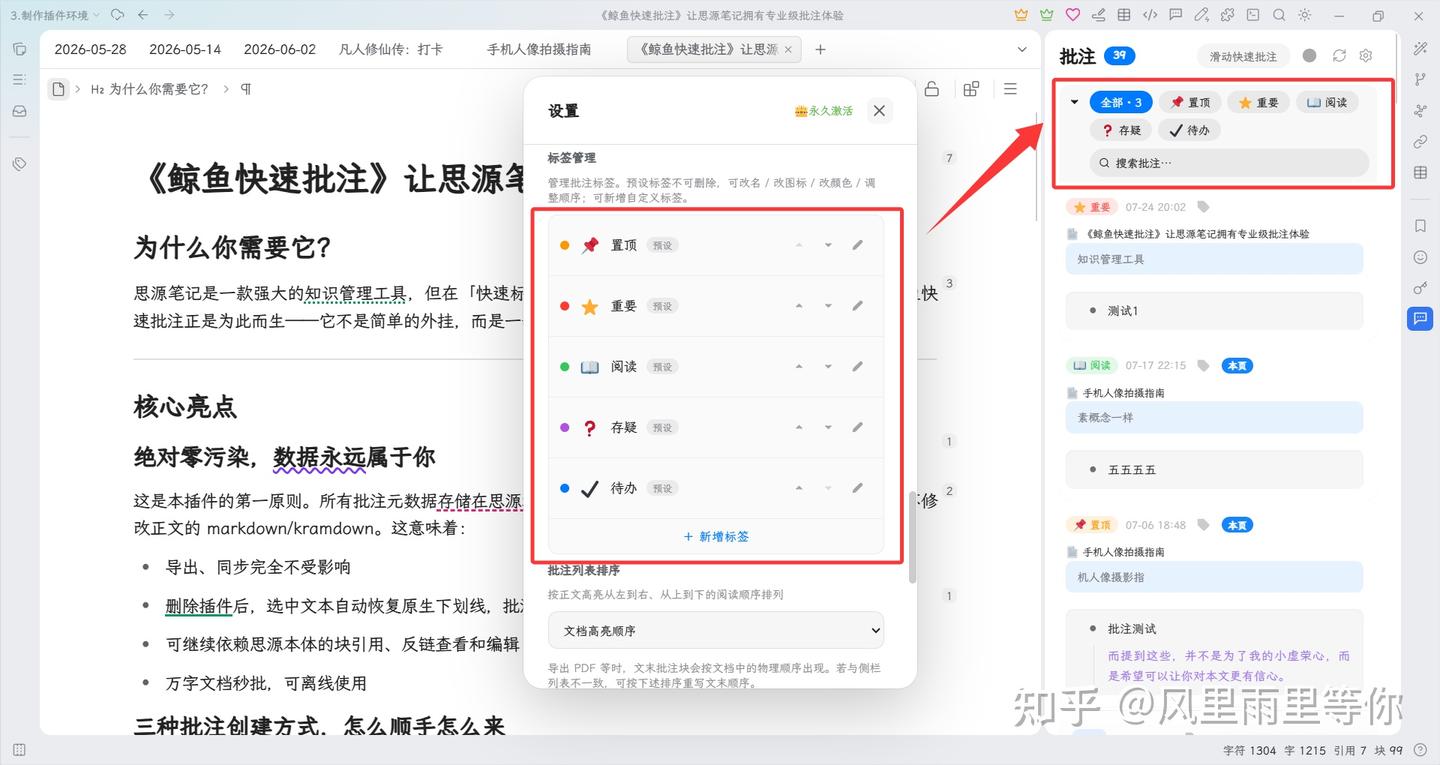Move the 重要 tag up
Screen dimensions: 1440x765
[799, 306]
